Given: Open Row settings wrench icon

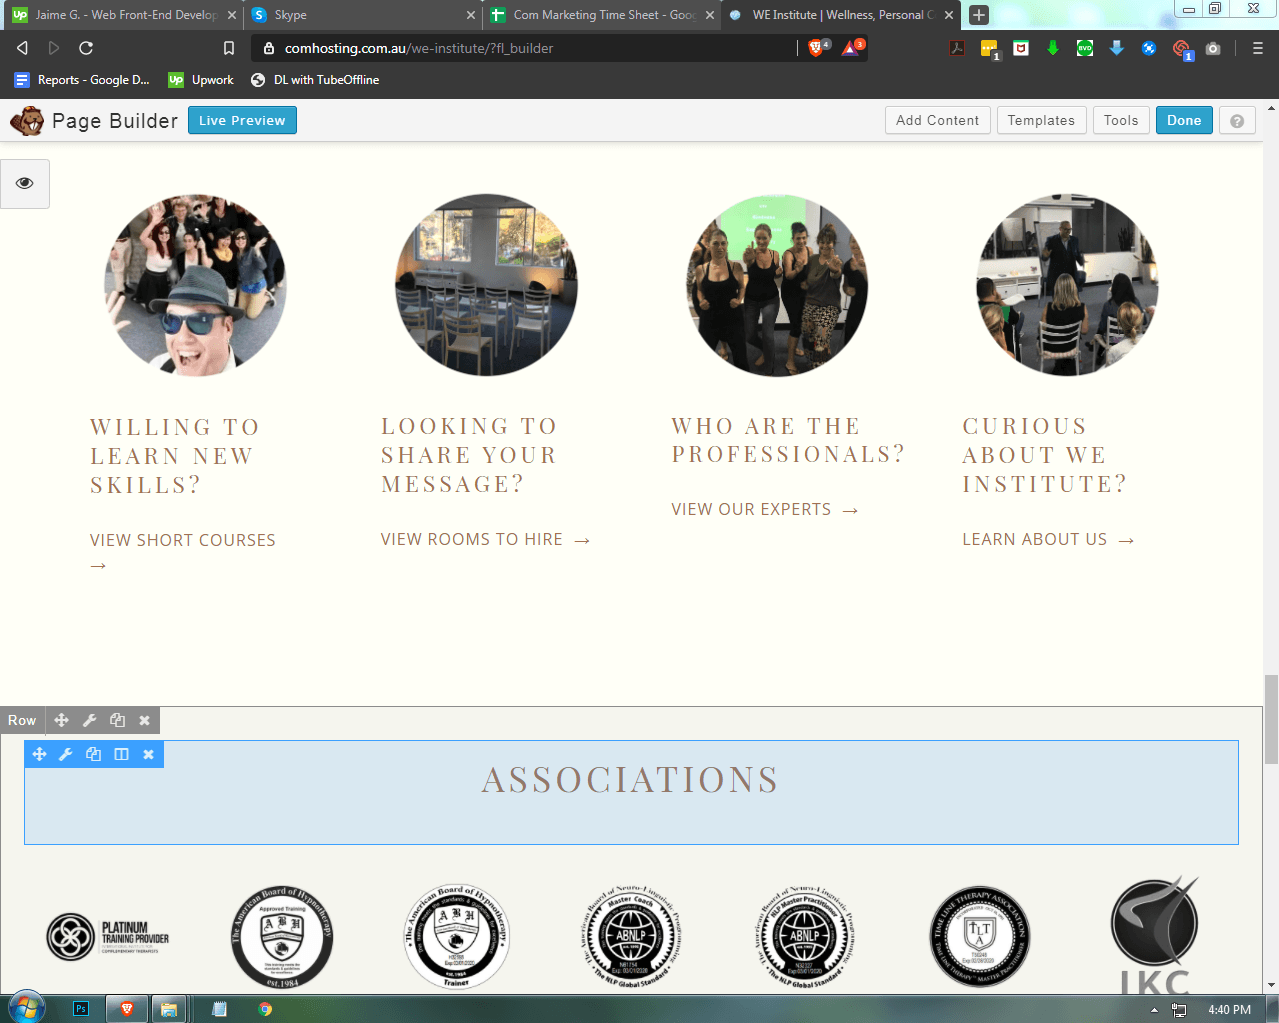Looking at the screenshot, I should (x=89, y=720).
